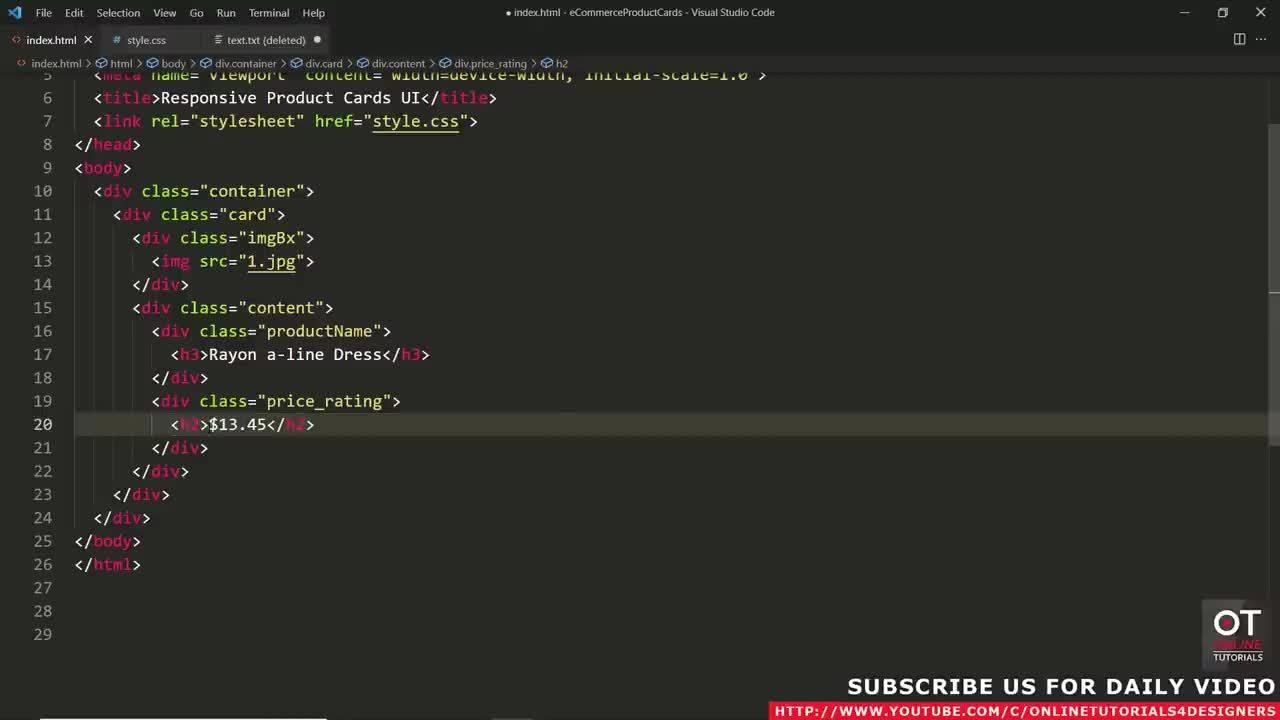Image resolution: width=1280 pixels, height=720 pixels.
Task: Switch to the text.txt (deleted) tab
Action: 265,40
